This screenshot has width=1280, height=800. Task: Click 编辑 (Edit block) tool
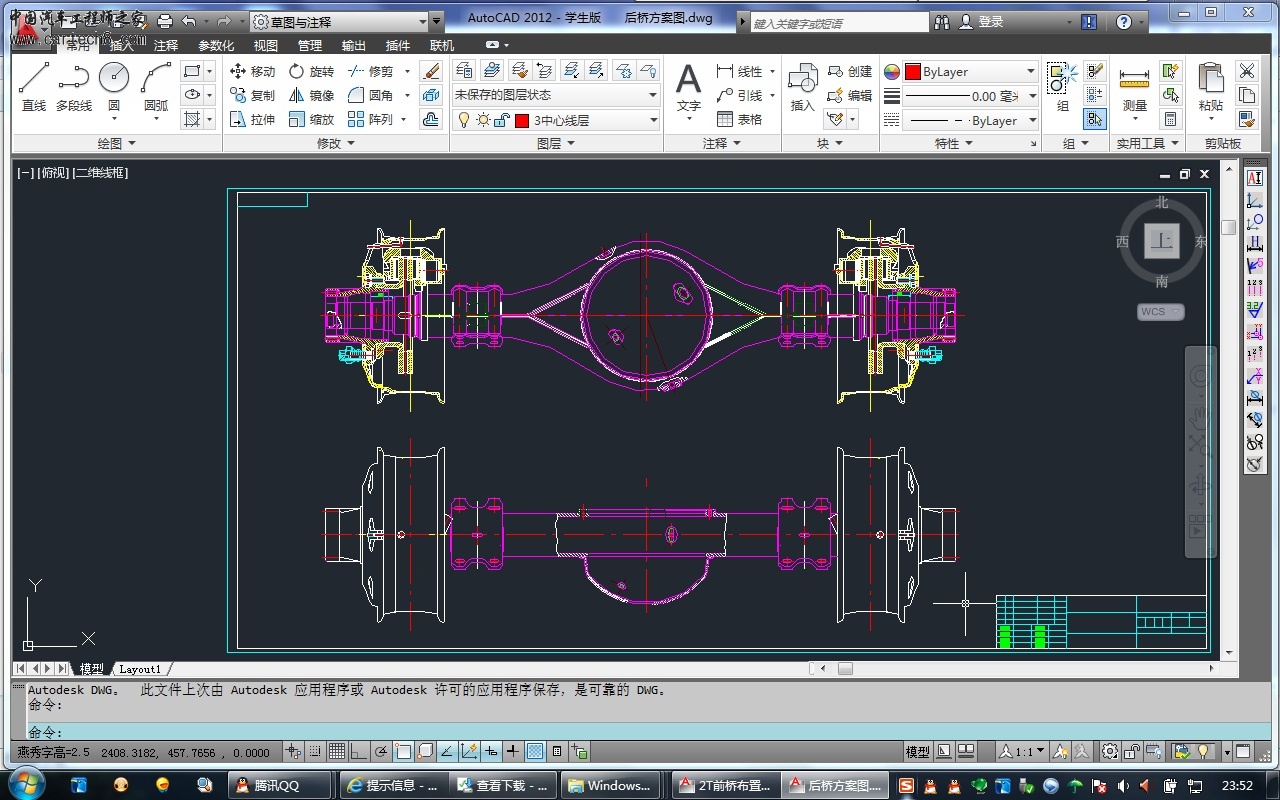click(850, 95)
